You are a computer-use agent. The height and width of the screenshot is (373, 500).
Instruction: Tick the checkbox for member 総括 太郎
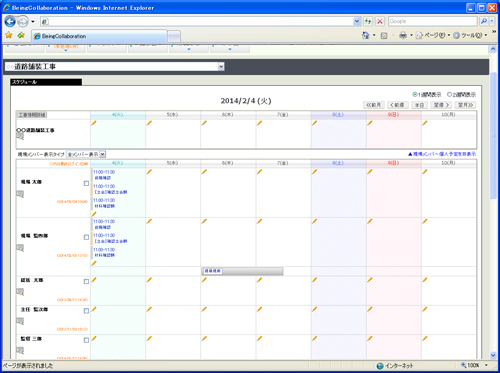pos(86,282)
